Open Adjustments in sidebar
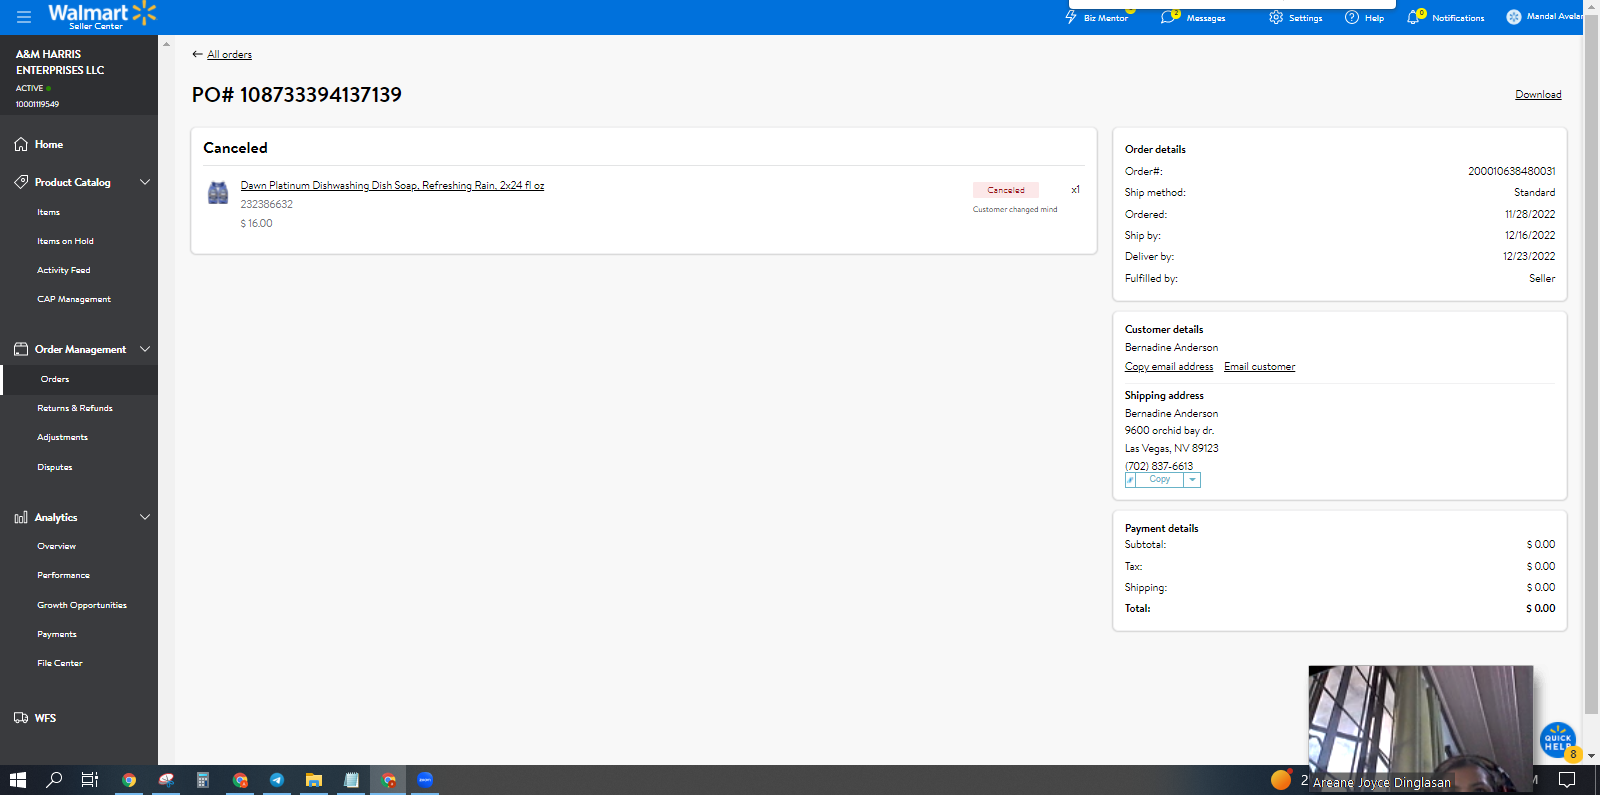Image resolution: width=1600 pixels, height=795 pixels. [x=62, y=438]
